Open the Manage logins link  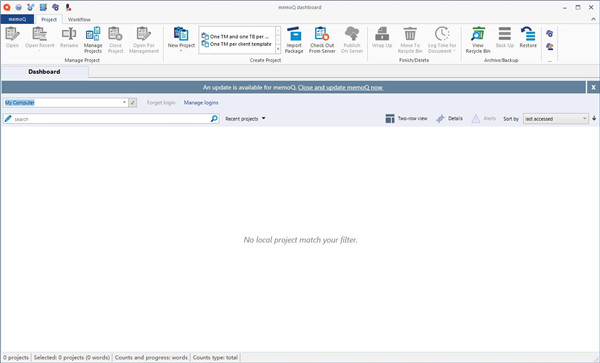click(x=201, y=103)
